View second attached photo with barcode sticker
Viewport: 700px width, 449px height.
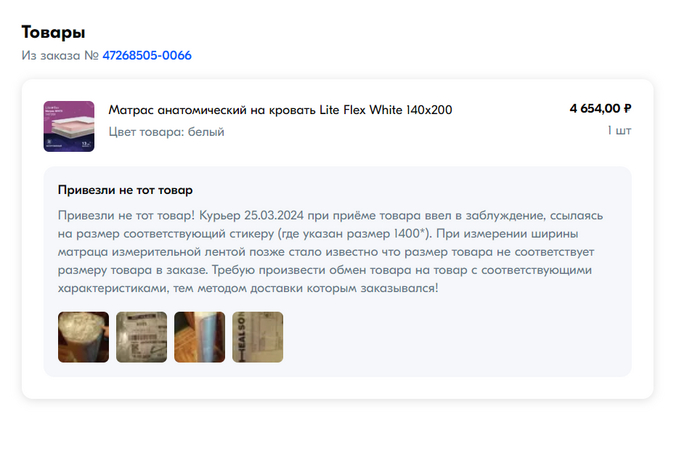click(x=142, y=337)
